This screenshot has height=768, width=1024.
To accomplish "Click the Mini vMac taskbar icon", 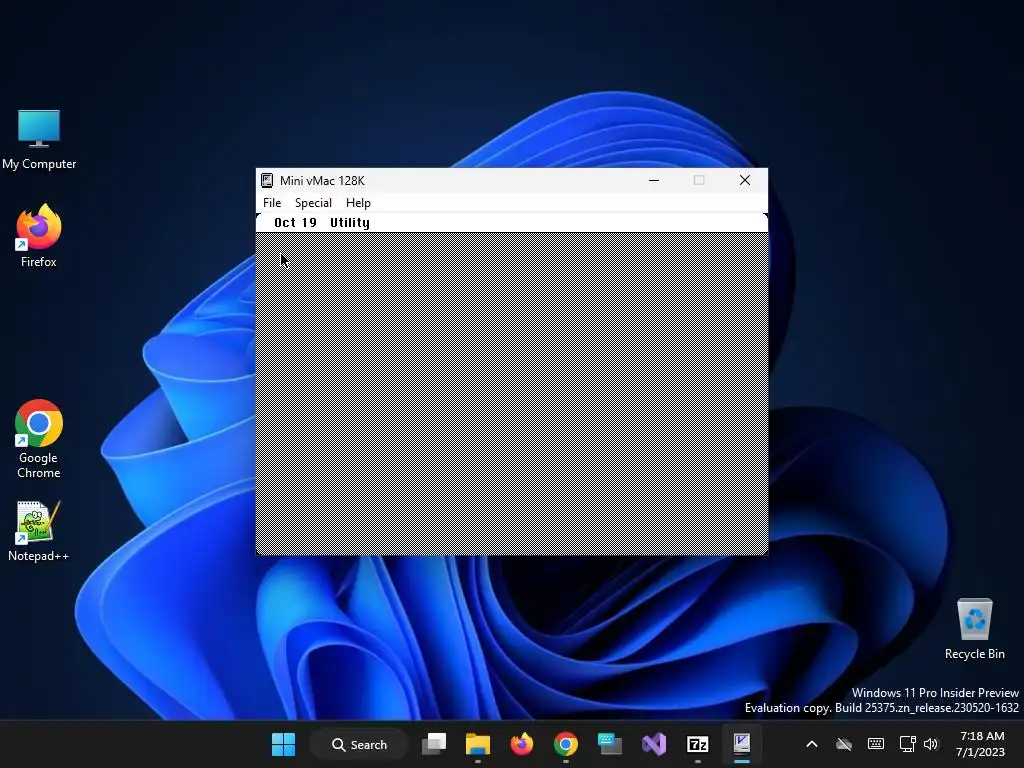I will (742, 744).
